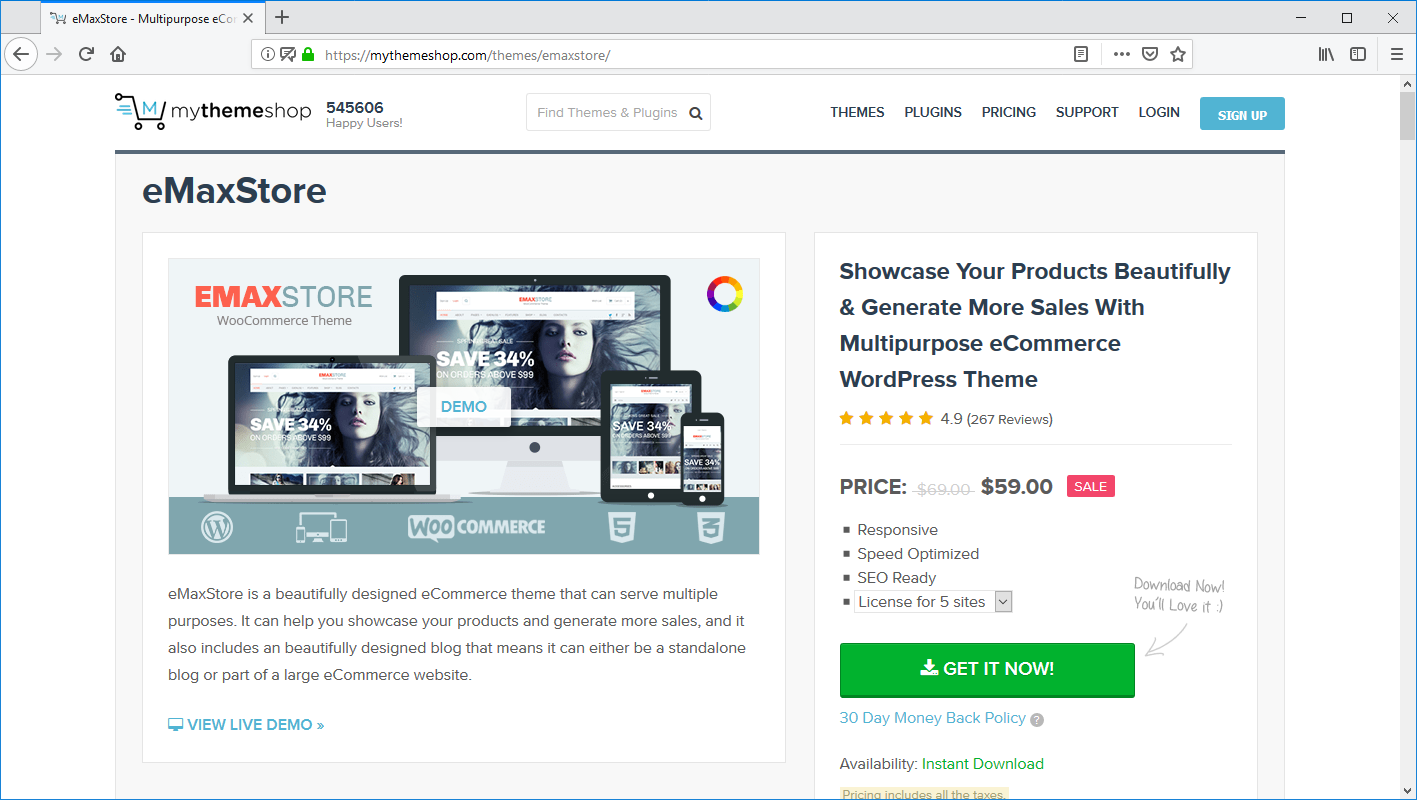Open a new browser tab with plus button
This screenshot has width=1417, height=800.
282,17
